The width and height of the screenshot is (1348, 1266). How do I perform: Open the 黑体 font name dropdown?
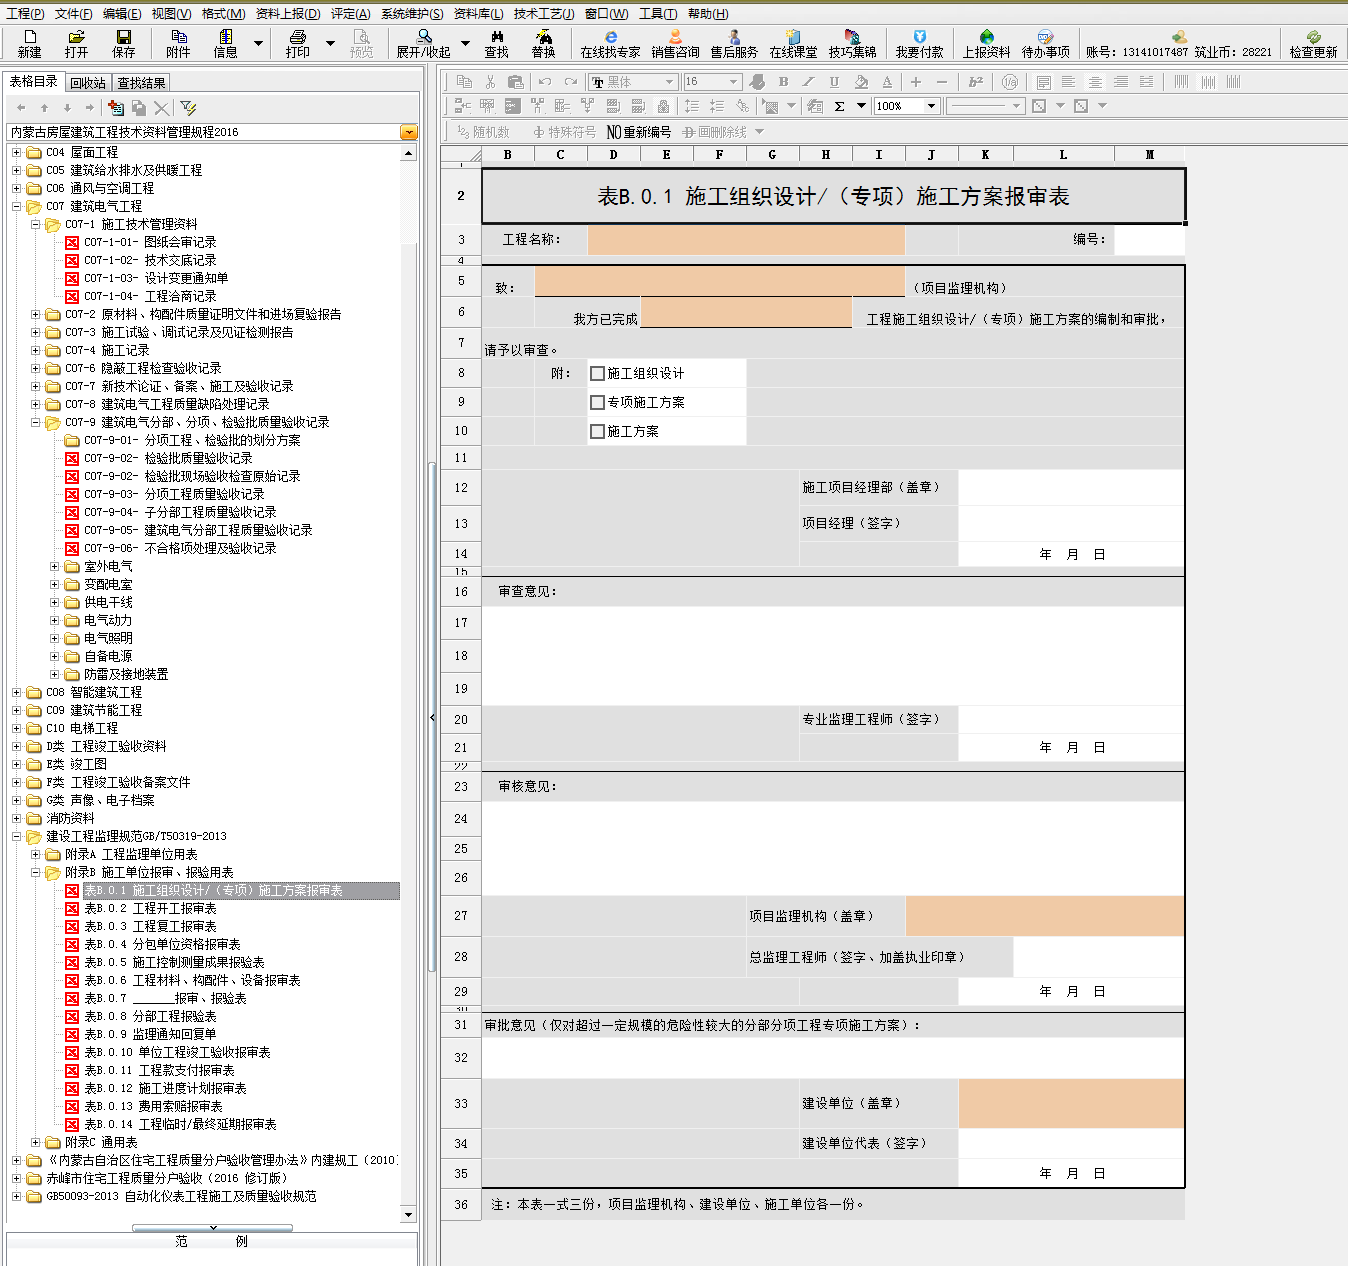pos(669,82)
